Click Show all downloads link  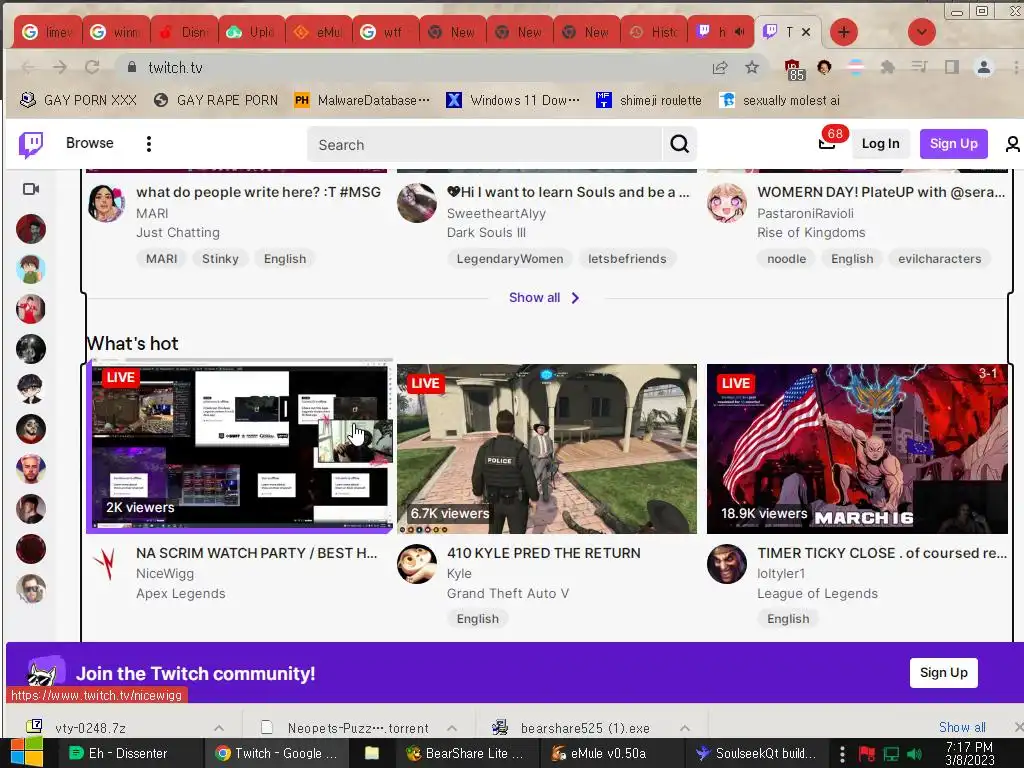coord(962,728)
